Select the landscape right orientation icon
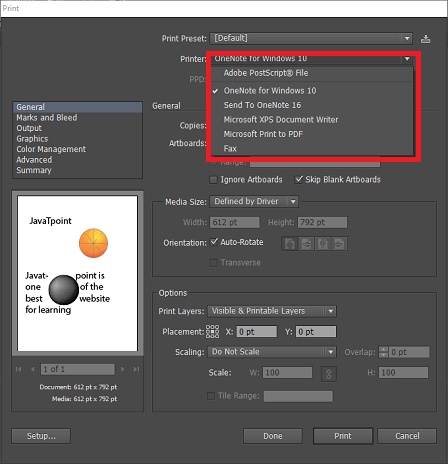This screenshot has width=448, height=464. coord(339,244)
